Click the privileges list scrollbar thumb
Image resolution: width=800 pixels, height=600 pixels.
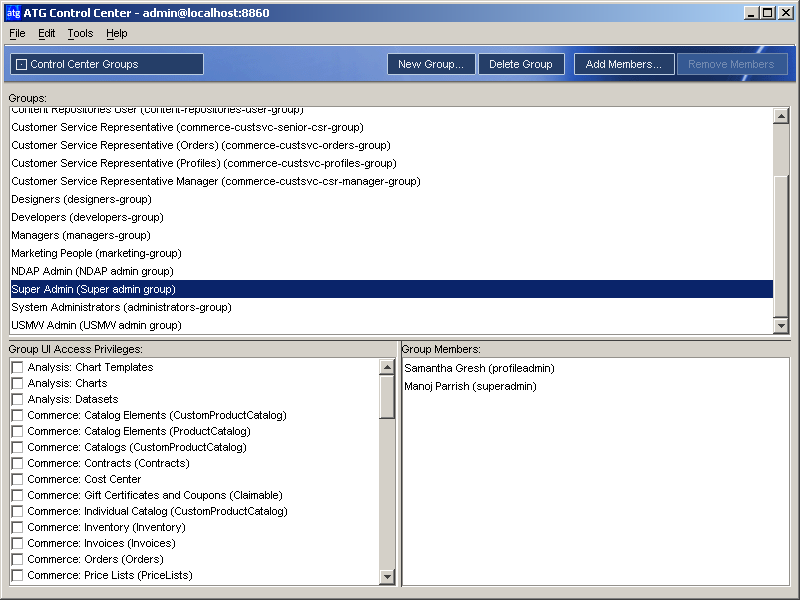tap(387, 397)
